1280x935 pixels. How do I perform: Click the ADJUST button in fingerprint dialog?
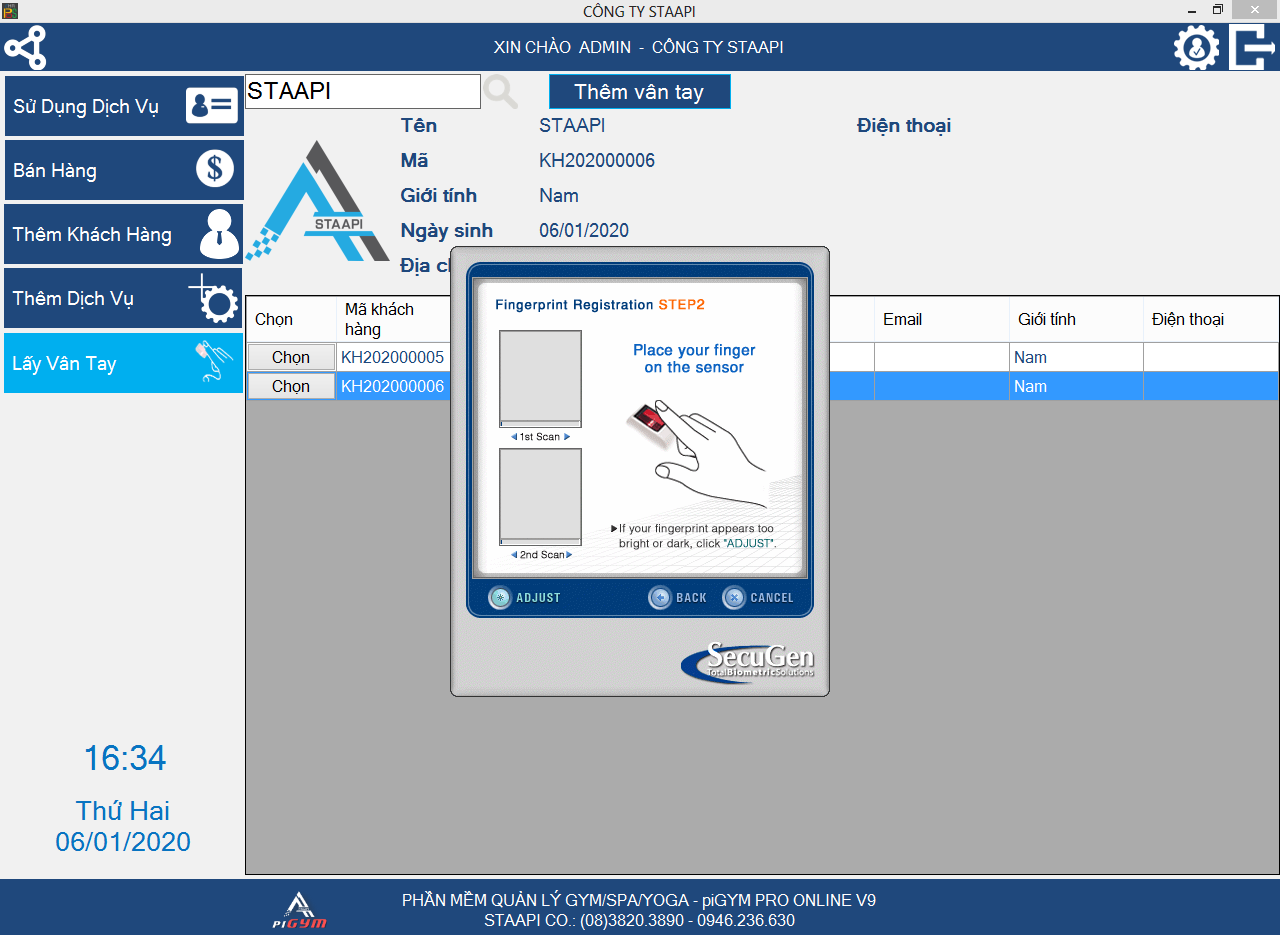525,598
